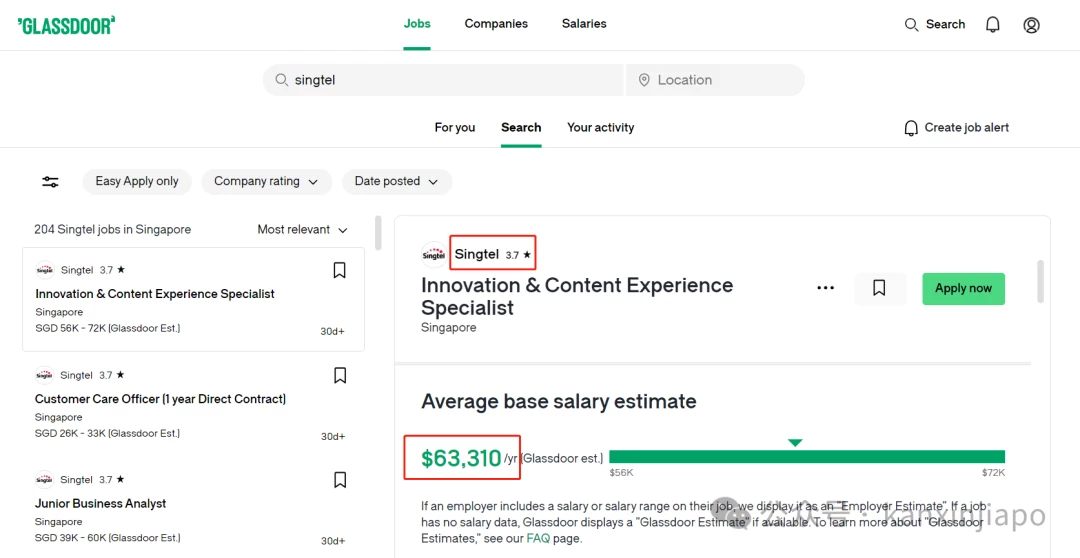Viewport: 1080px width, 558px height.
Task: Switch to the Your activity tab
Action: (x=601, y=127)
